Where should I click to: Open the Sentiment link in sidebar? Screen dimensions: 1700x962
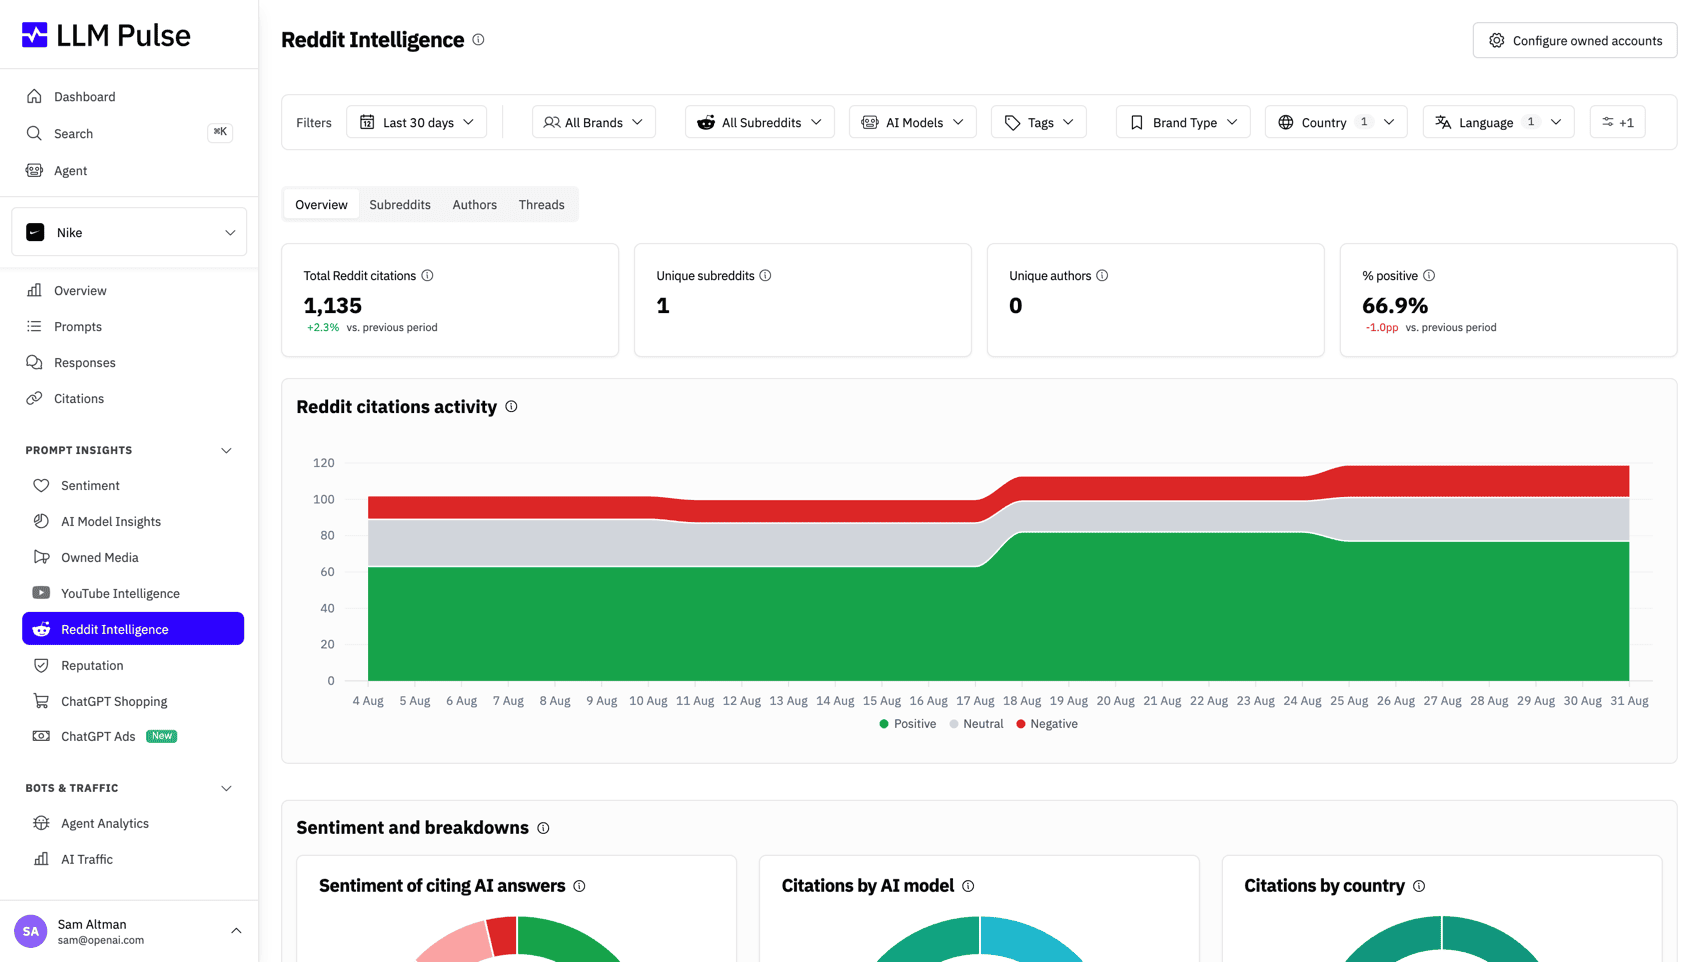[x=90, y=486]
